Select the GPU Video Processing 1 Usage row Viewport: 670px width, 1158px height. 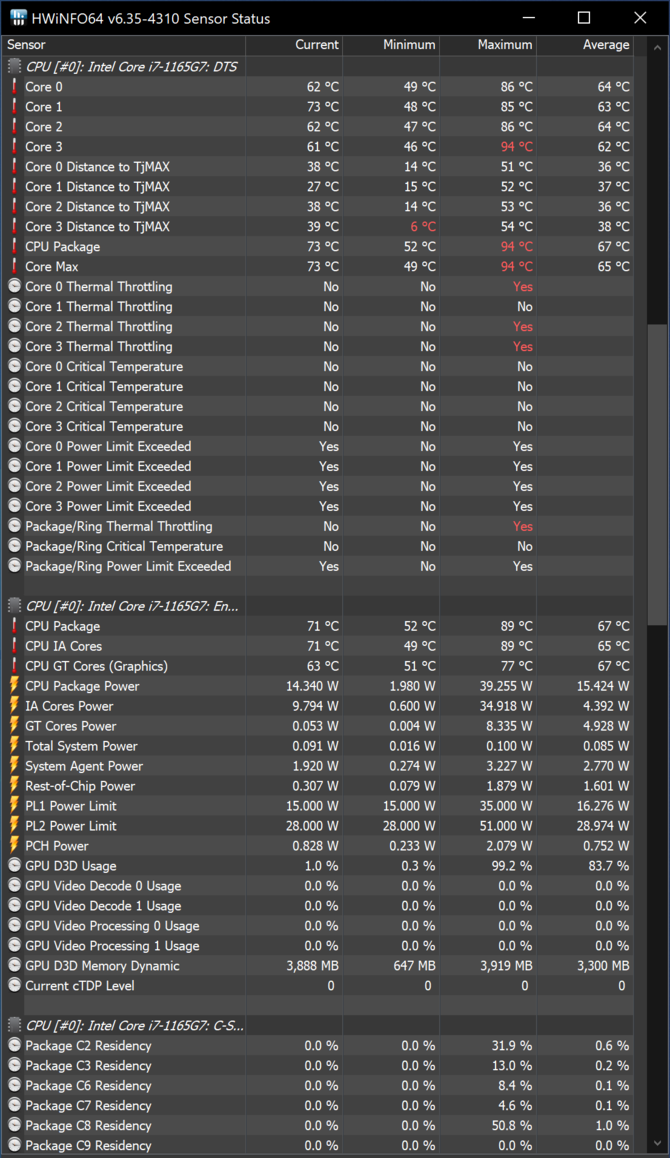(318, 945)
